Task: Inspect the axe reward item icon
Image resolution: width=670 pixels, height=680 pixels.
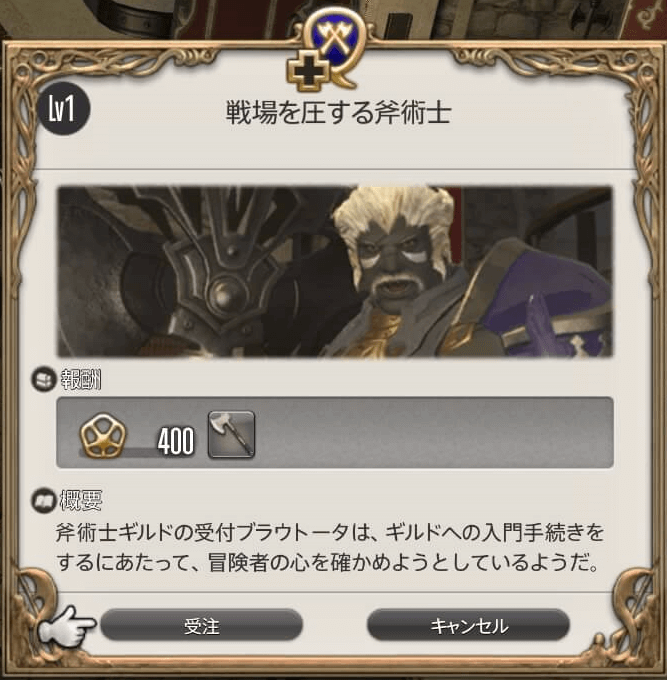Action: (x=232, y=435)
